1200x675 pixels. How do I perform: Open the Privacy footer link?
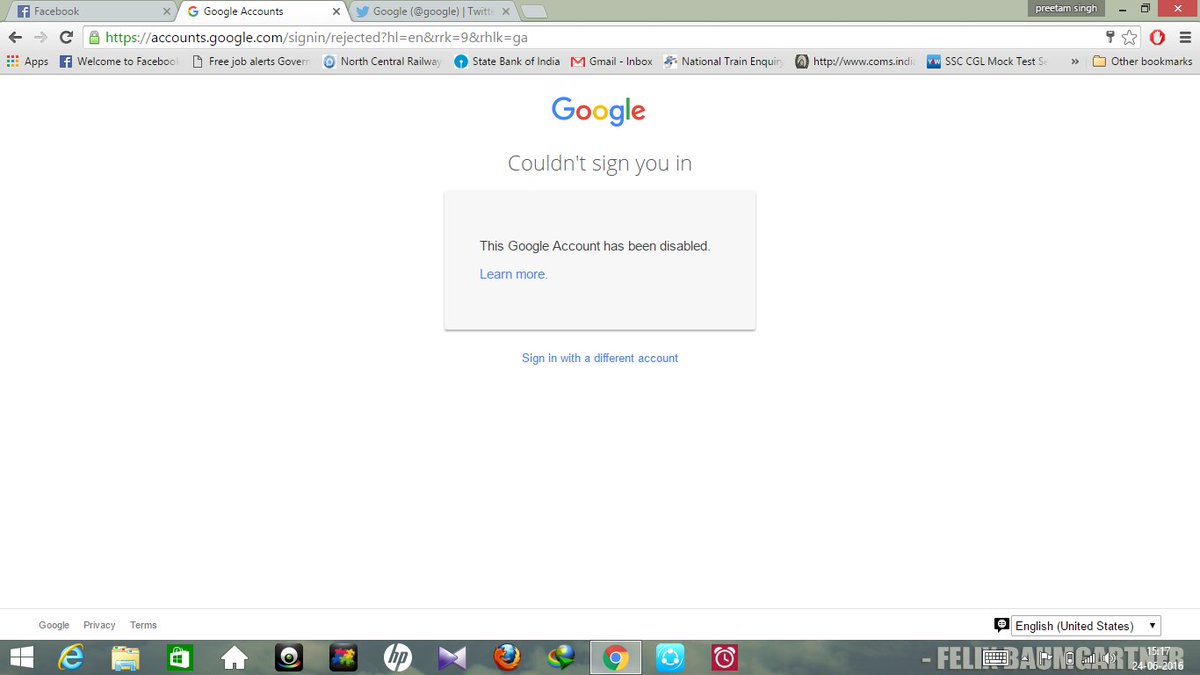(x=99, y=625)
